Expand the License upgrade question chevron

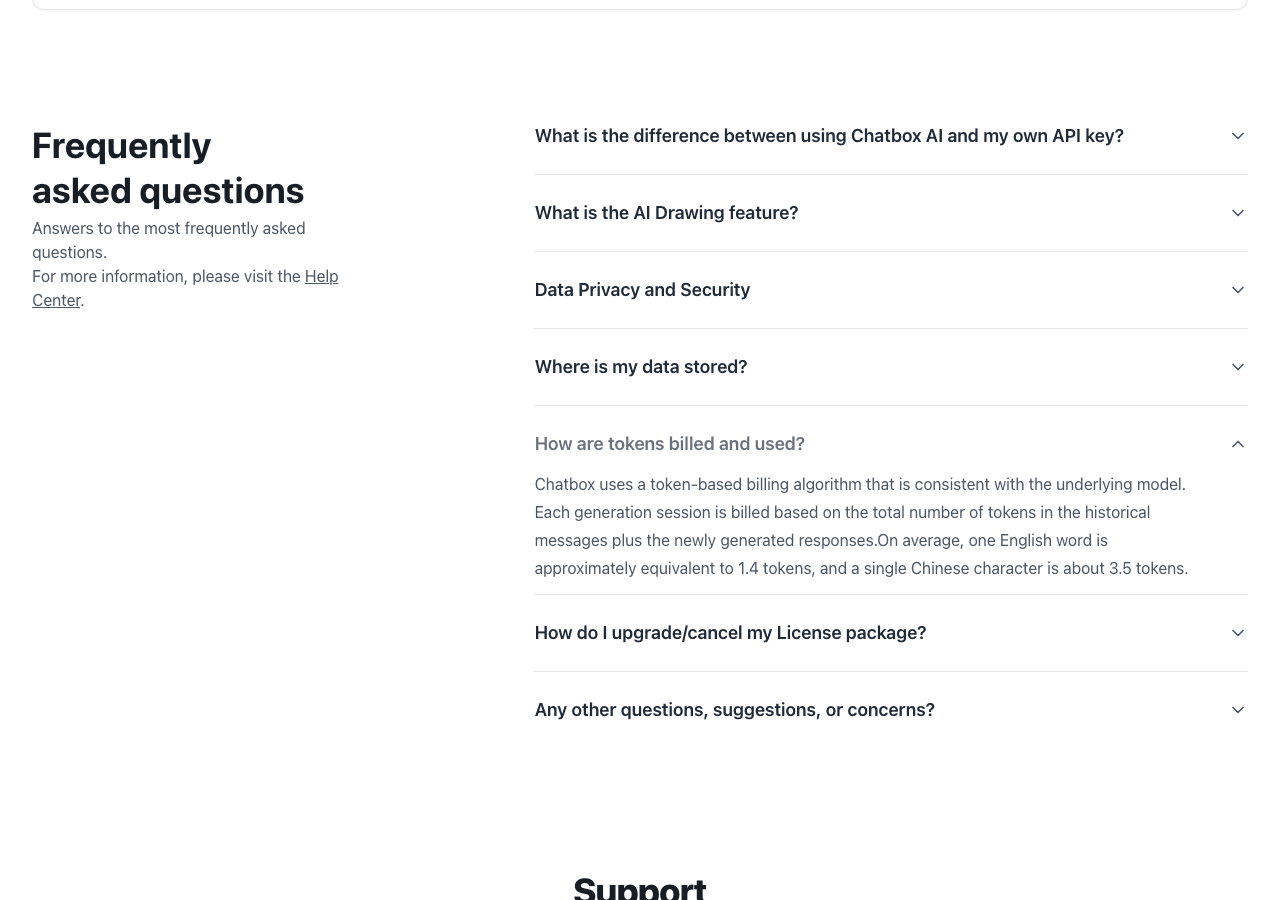click(1237, 632)
